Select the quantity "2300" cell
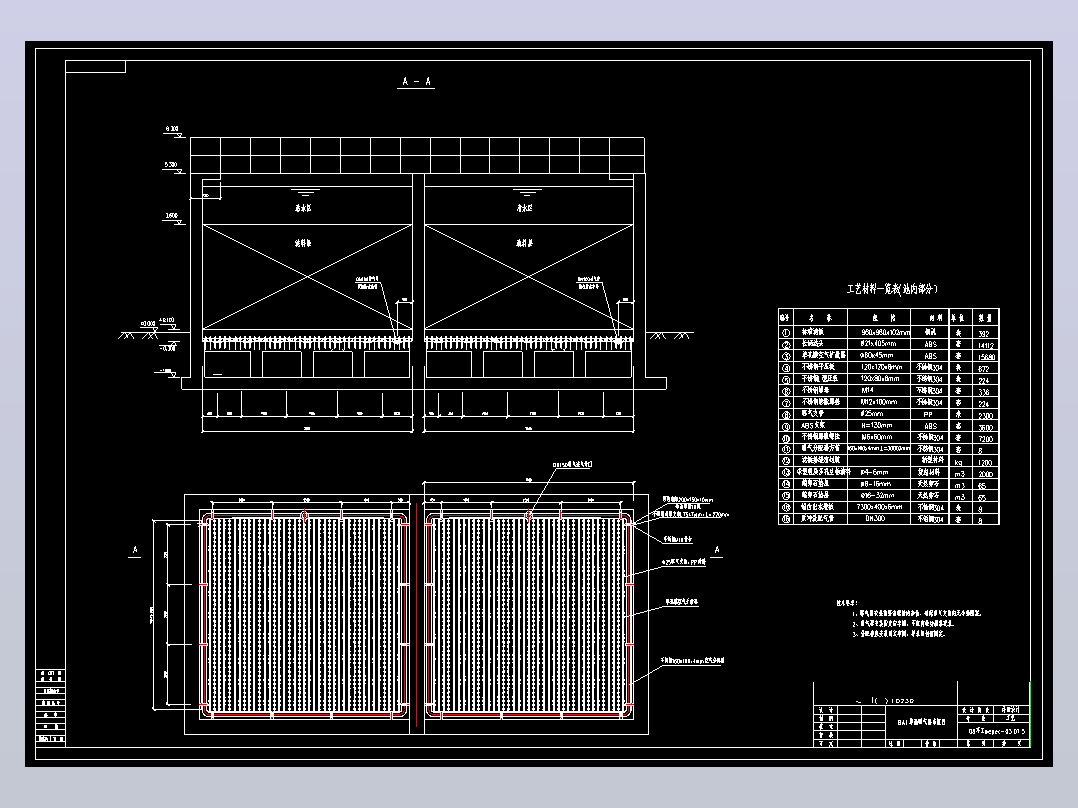Screen dimensions: 1078x808 [984, 415]
